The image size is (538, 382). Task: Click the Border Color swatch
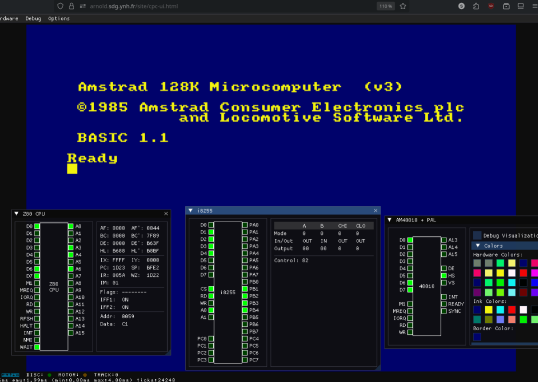pos(477,337)
